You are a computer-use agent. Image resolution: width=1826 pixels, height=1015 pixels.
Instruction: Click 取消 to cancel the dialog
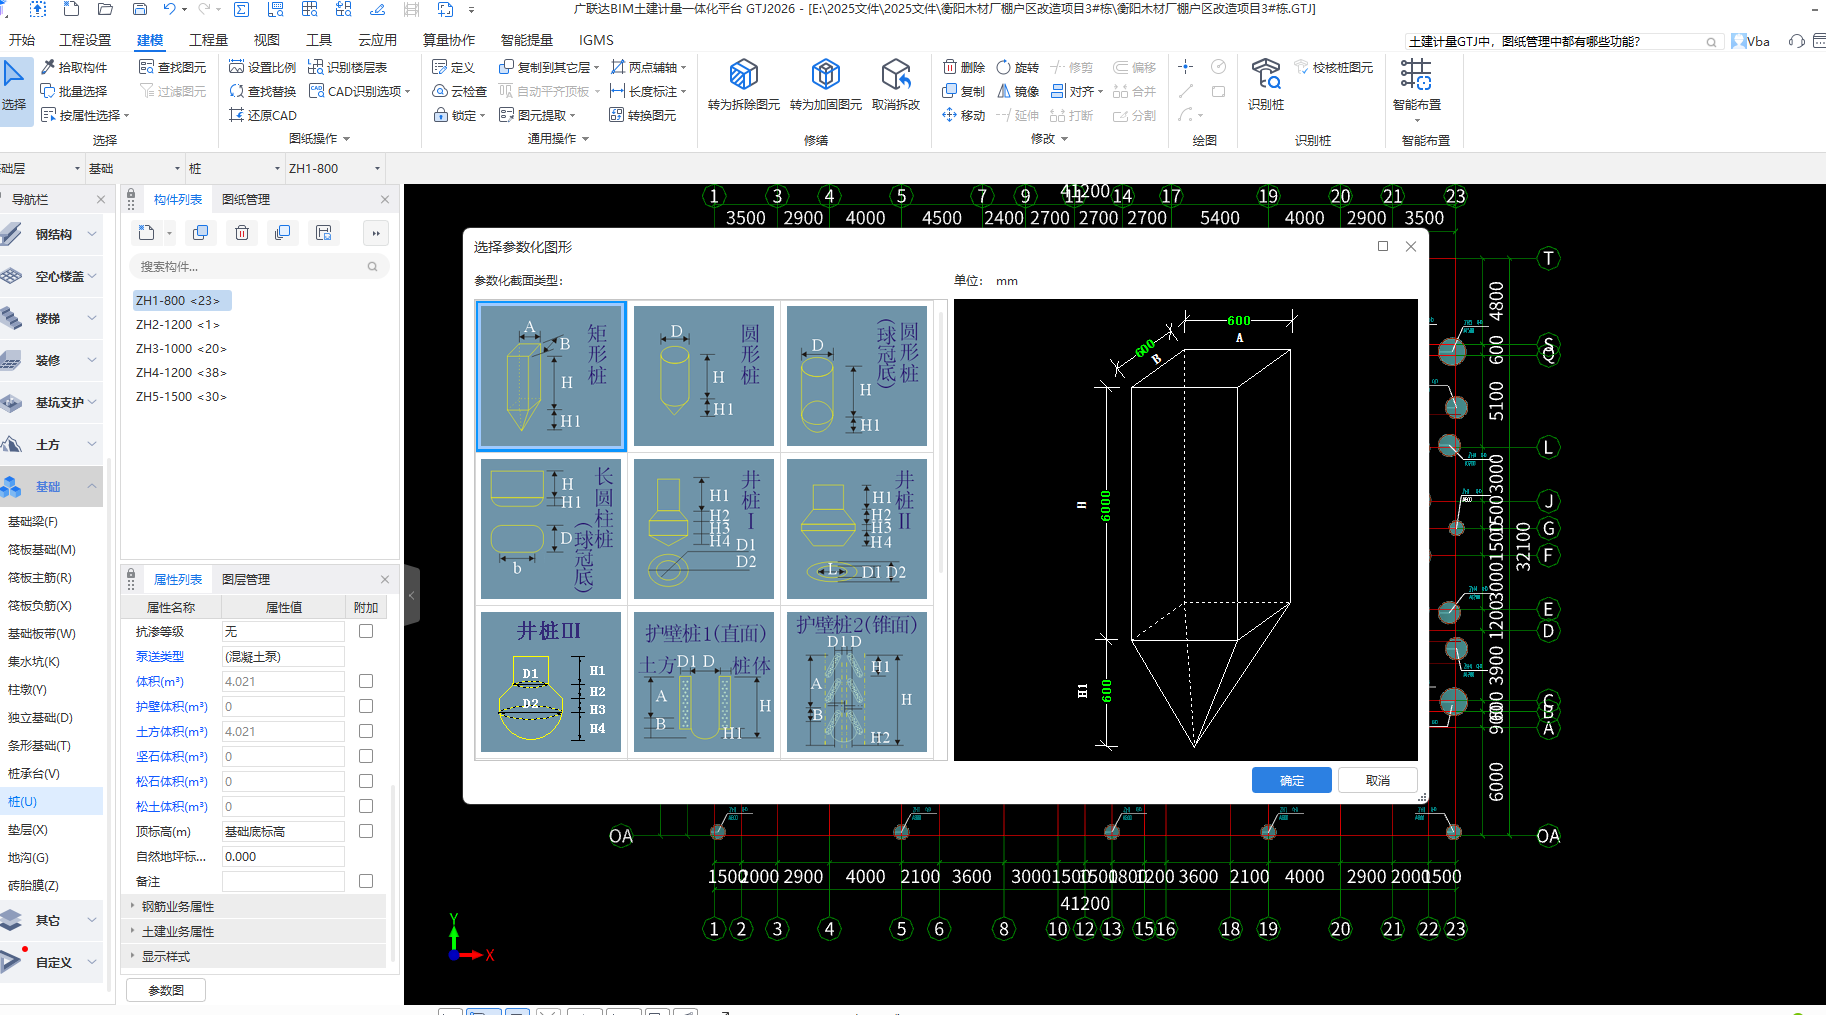1378,780
